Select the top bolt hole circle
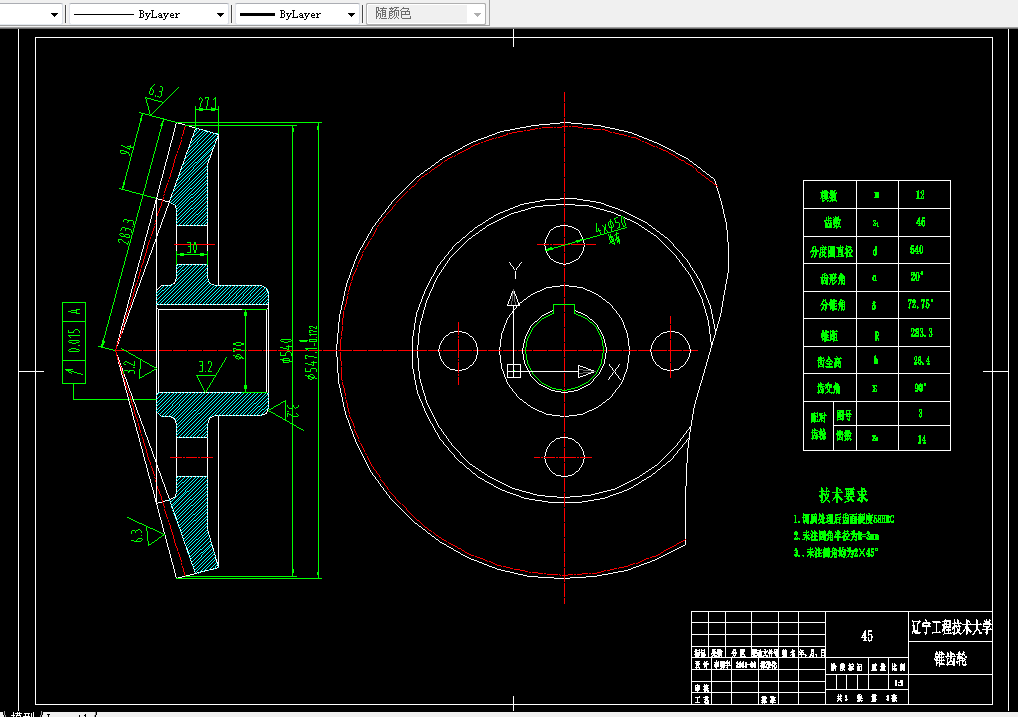 point(564,245)
